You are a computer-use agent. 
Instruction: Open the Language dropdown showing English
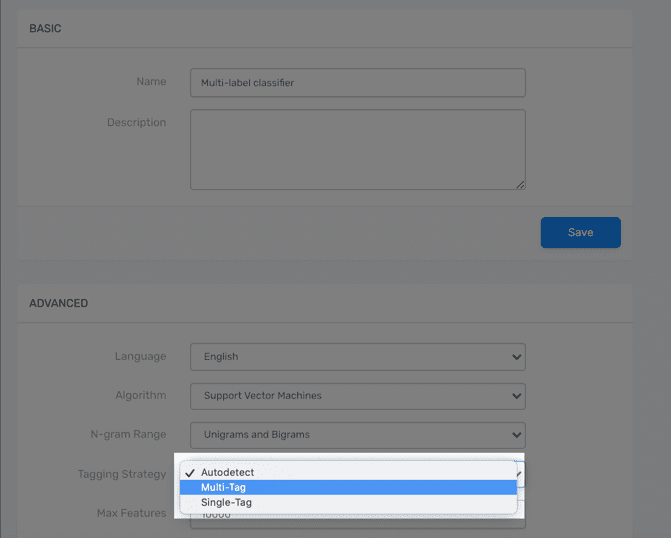click(x=357, y=356)
